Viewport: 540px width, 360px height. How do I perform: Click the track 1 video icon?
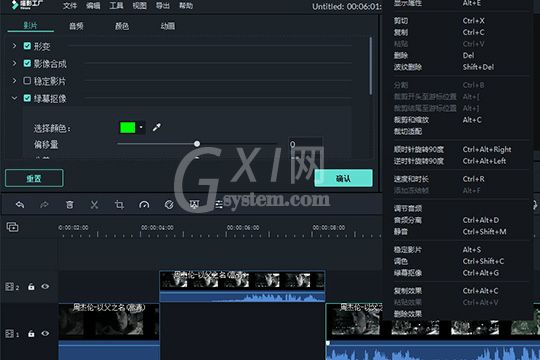[9, 333]
